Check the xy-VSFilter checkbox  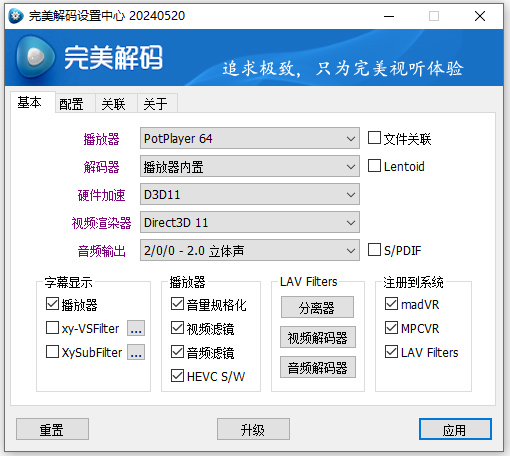pos(52,328)
